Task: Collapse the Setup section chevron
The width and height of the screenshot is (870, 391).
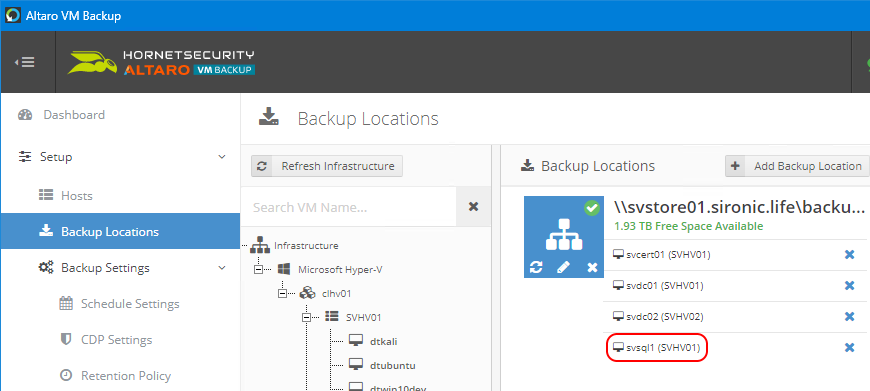Action: pos(222,157)
